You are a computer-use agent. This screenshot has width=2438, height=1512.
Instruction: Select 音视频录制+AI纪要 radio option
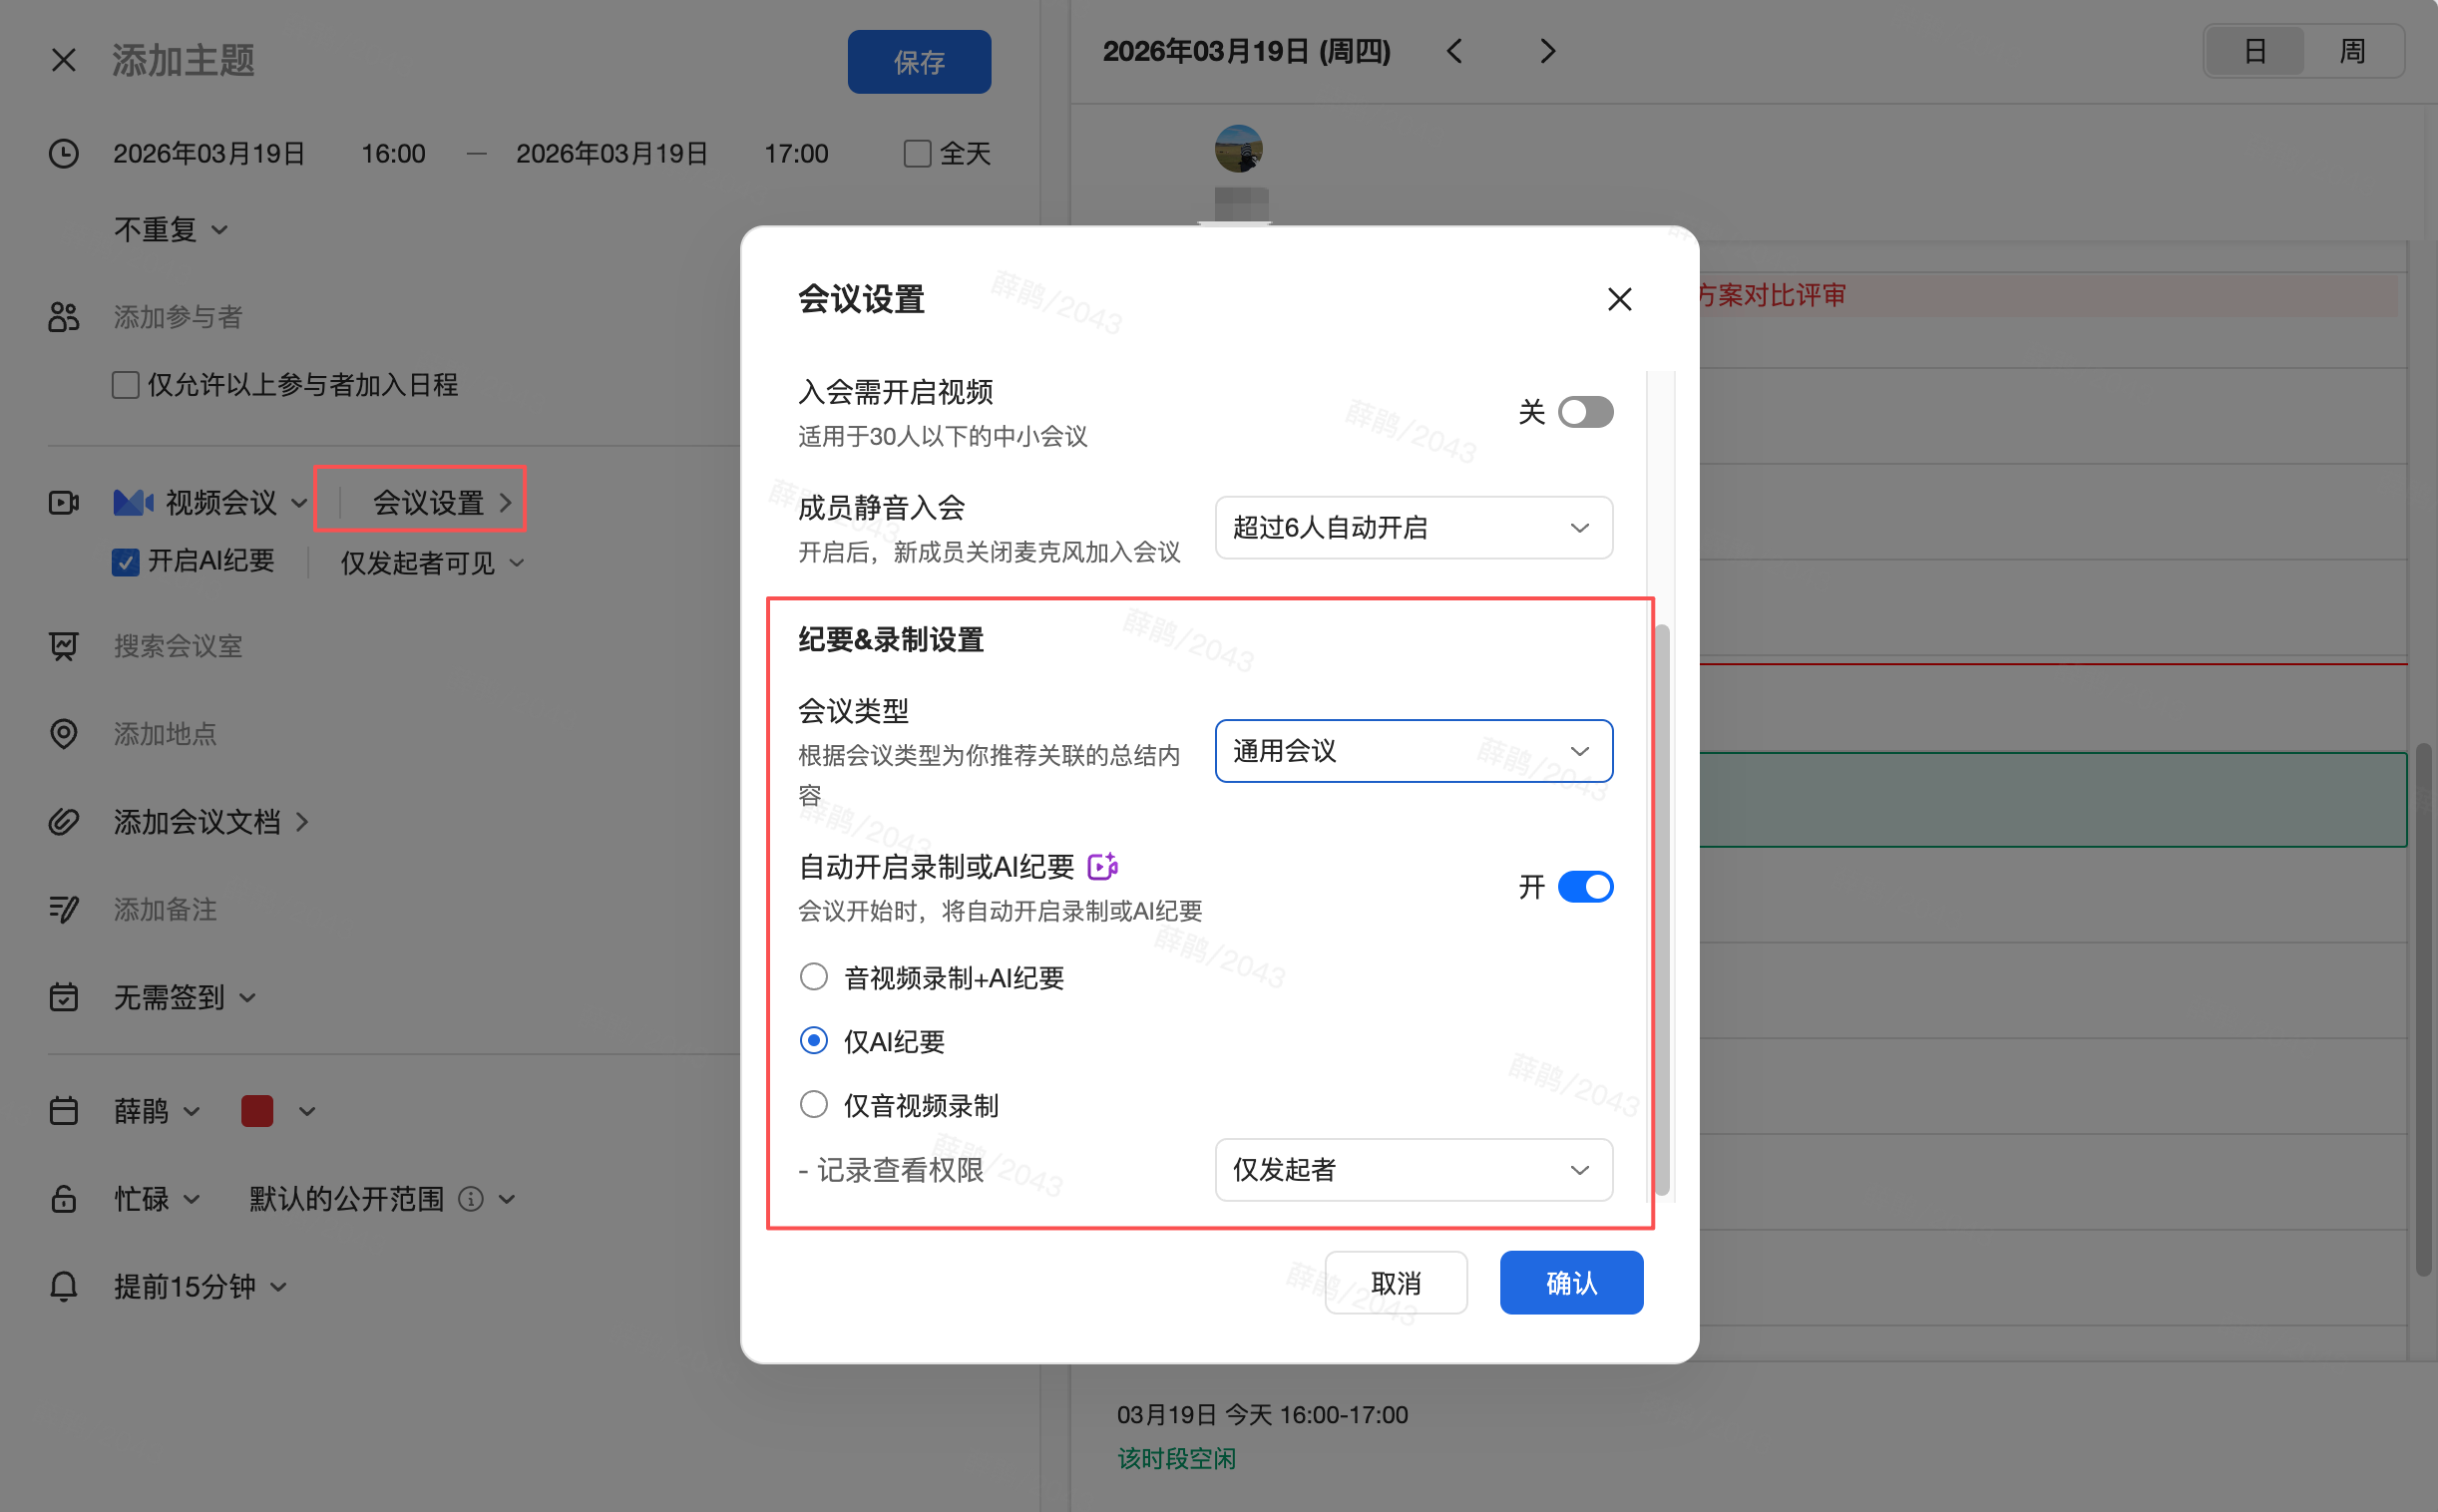click(814, 977)
